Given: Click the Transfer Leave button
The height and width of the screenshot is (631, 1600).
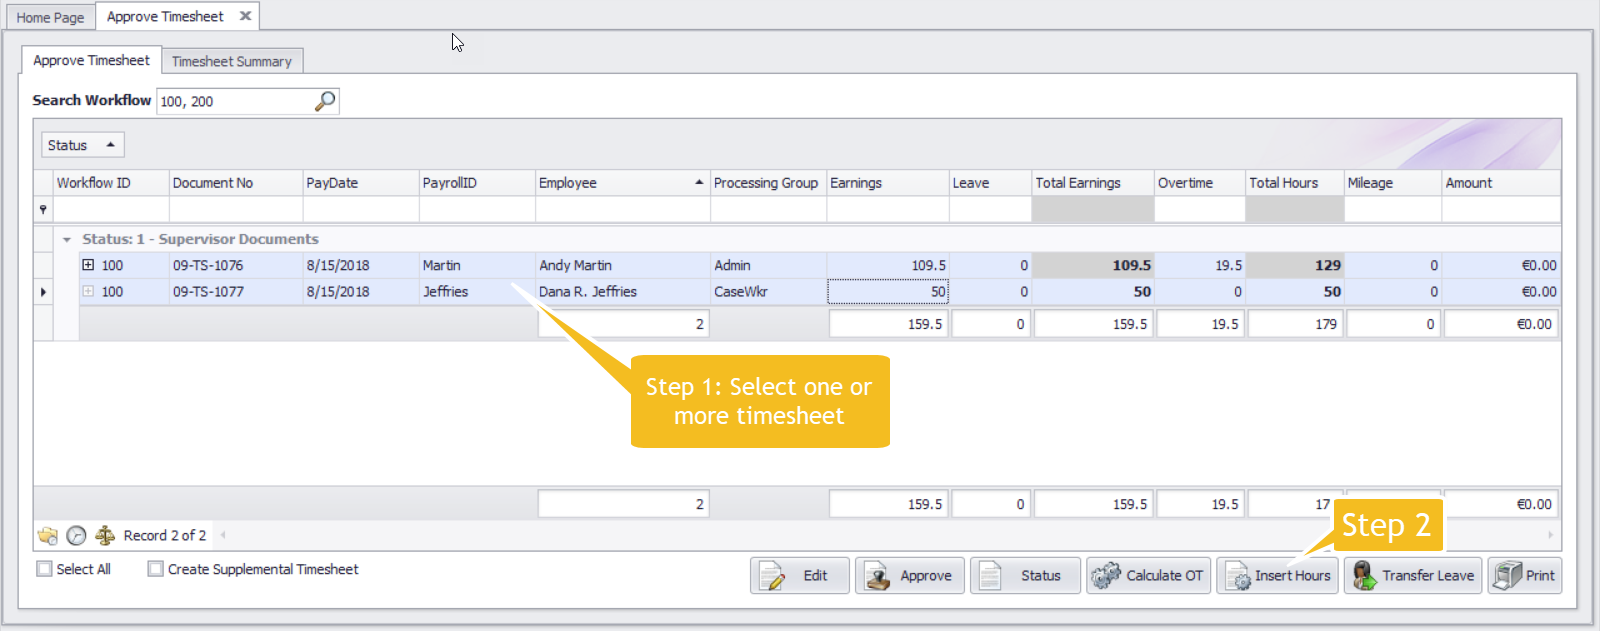Looking at the screenshot, I should coord(1412,576).
